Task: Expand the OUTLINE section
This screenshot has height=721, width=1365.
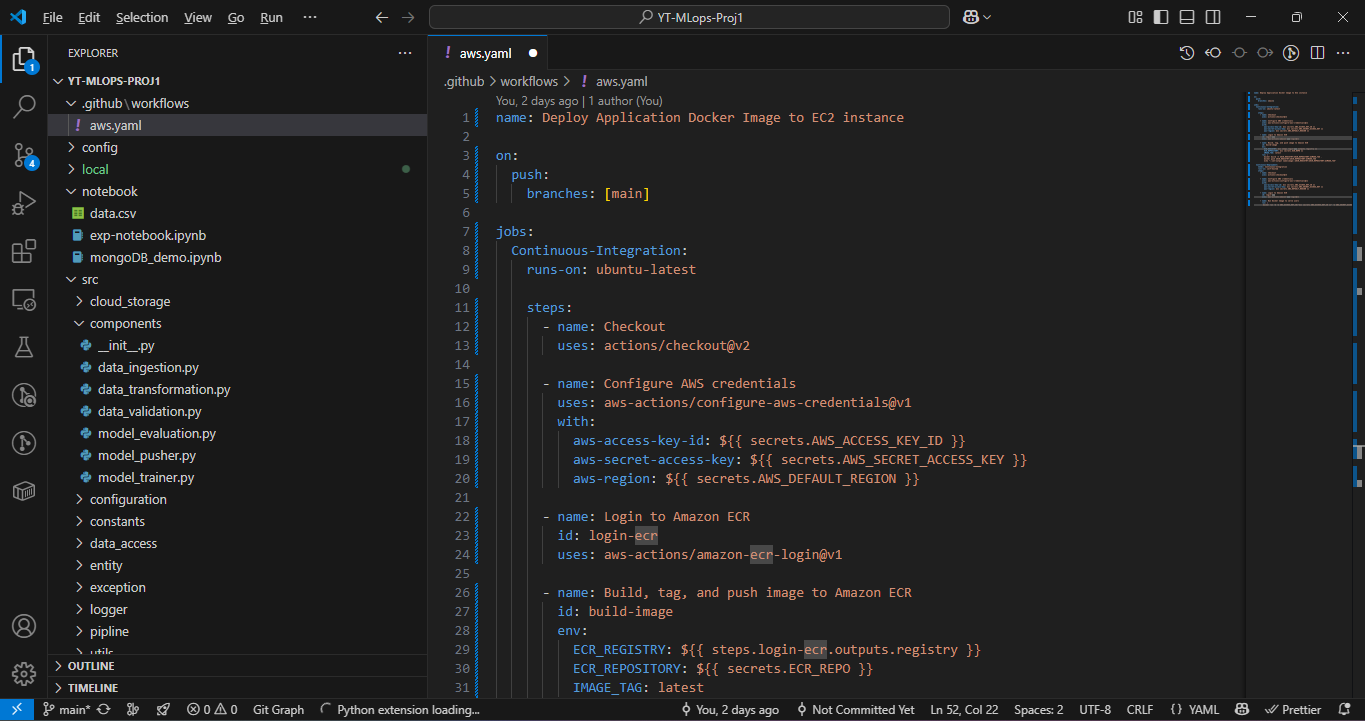Action: click(x=91, y=666)
